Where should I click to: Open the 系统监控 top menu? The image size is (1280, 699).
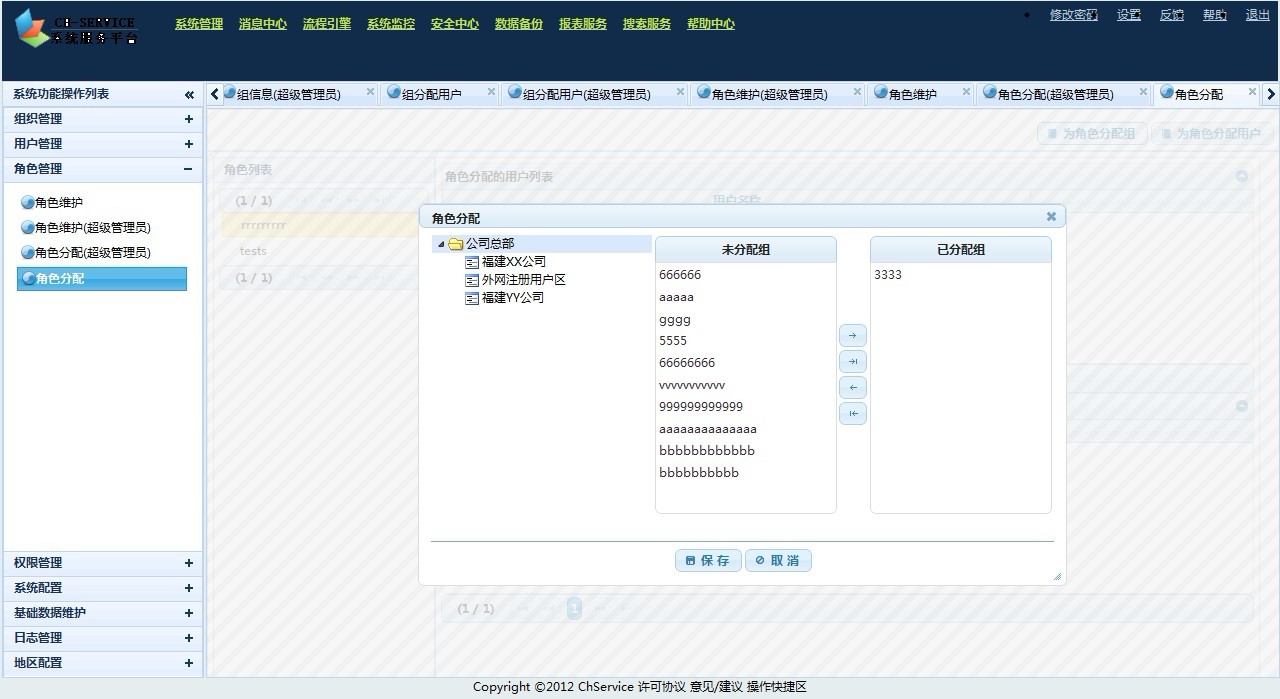[391, 24]
